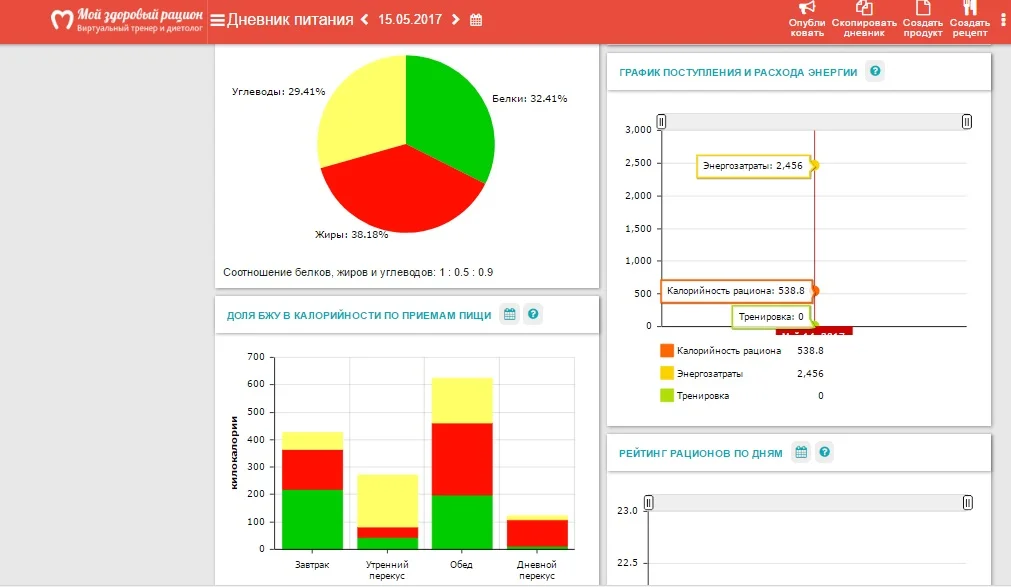Go to next day arrow

[x=456, y=20]
